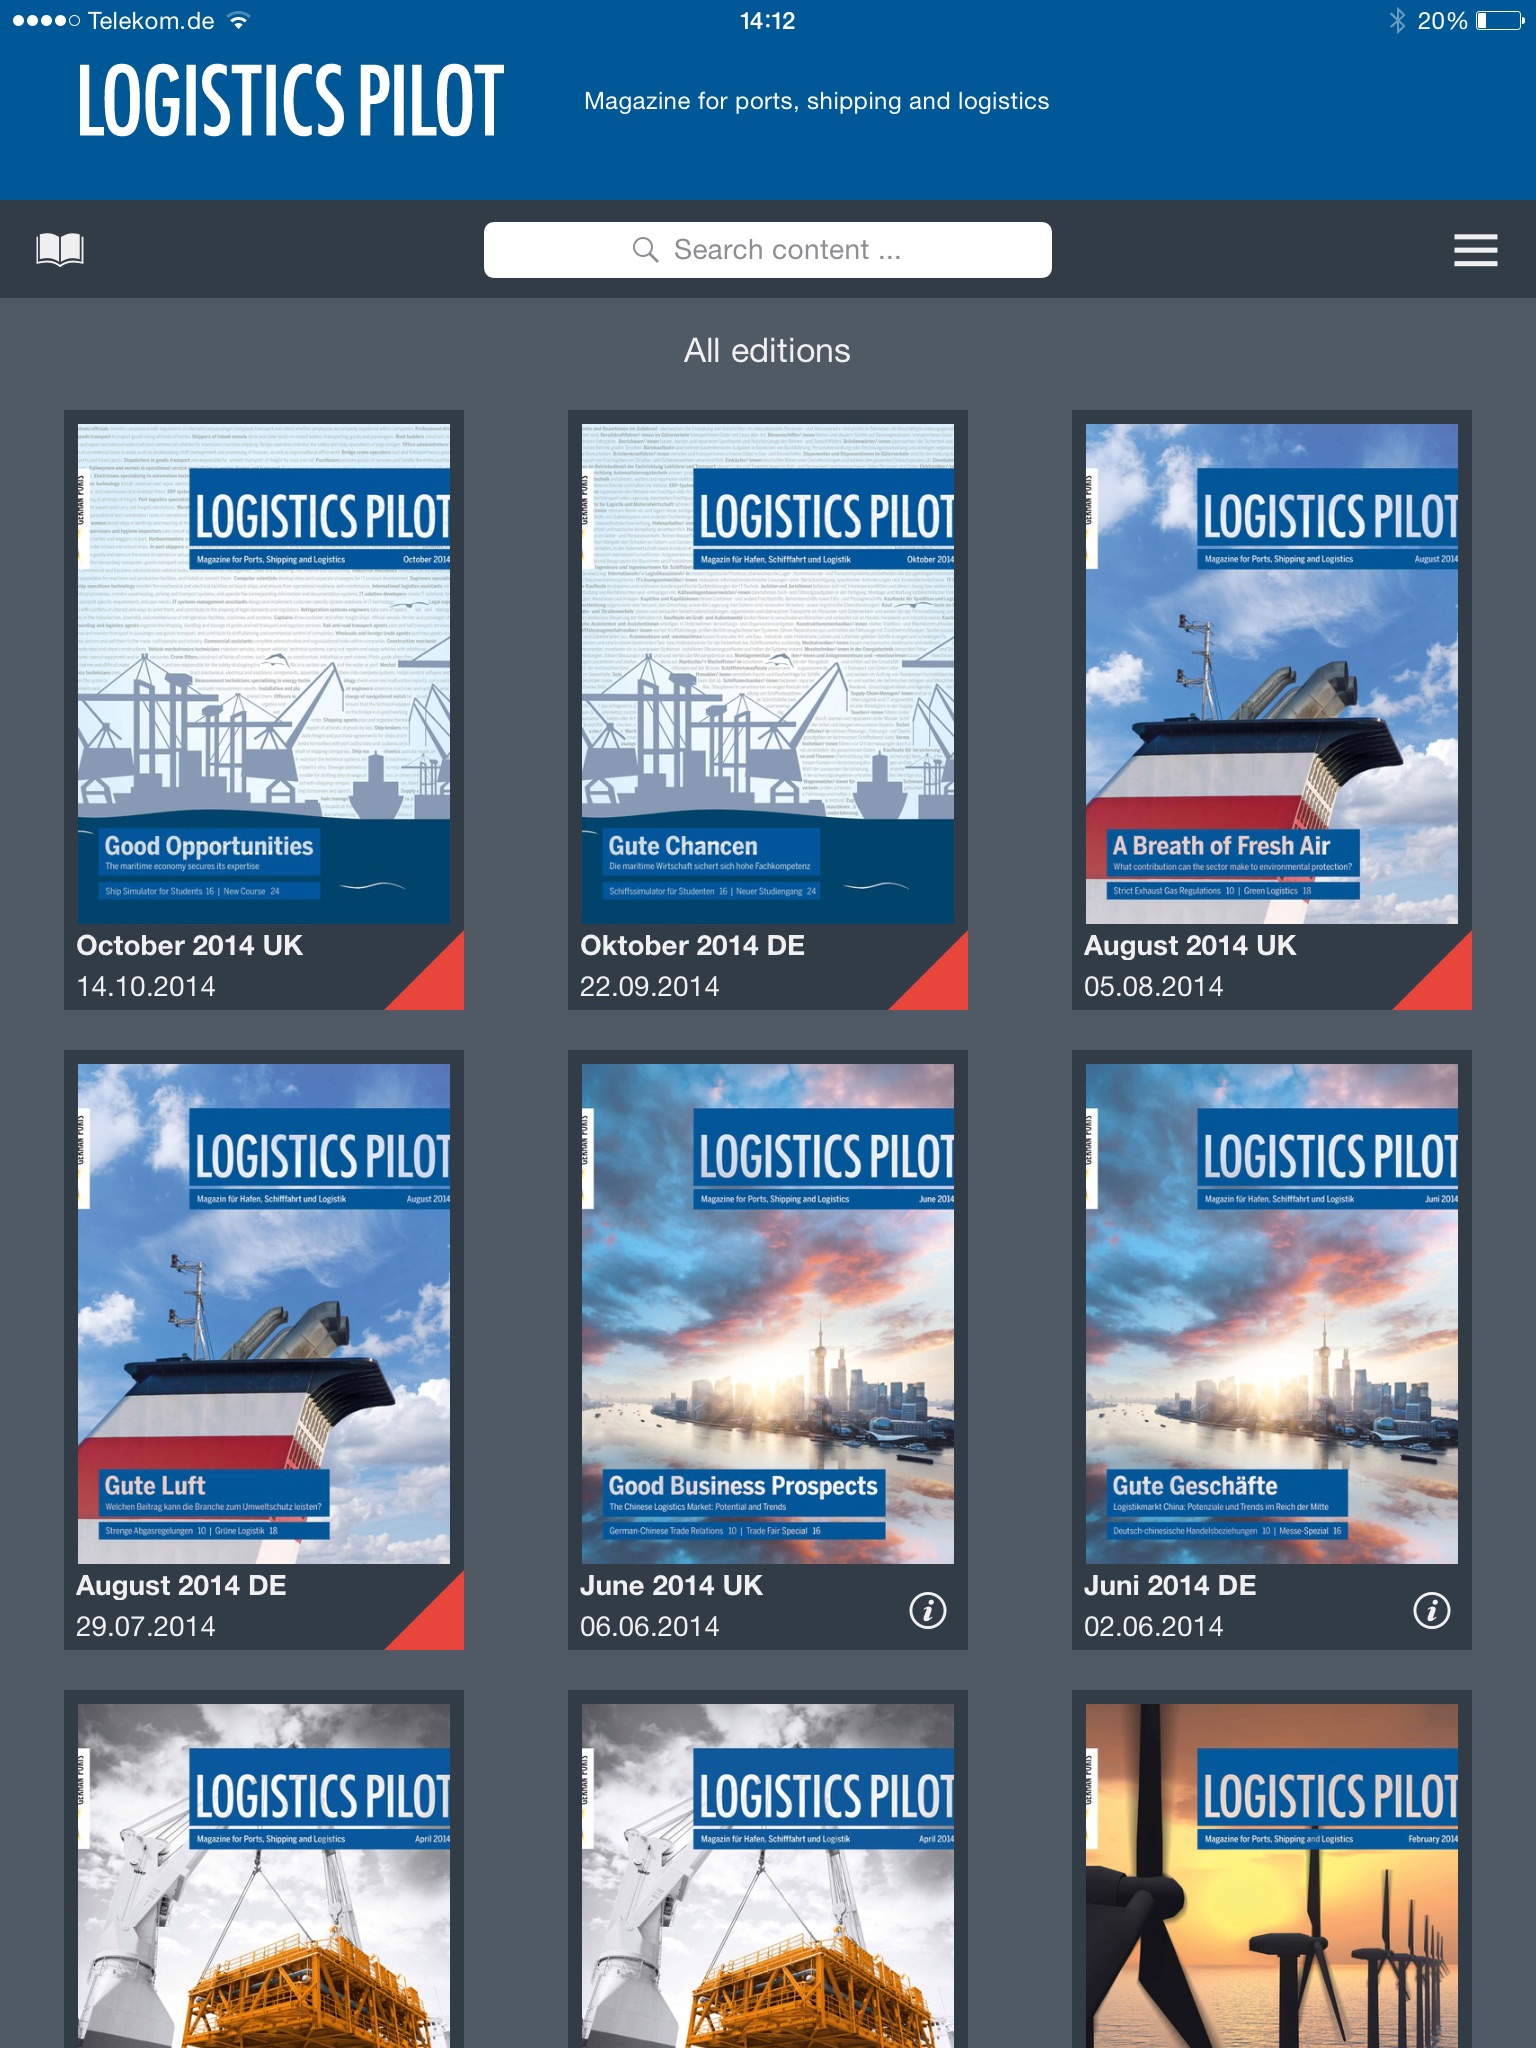Tap red corner marker on August 2014 UK
1536x2048 pixels.
[x=1445, y=982]
